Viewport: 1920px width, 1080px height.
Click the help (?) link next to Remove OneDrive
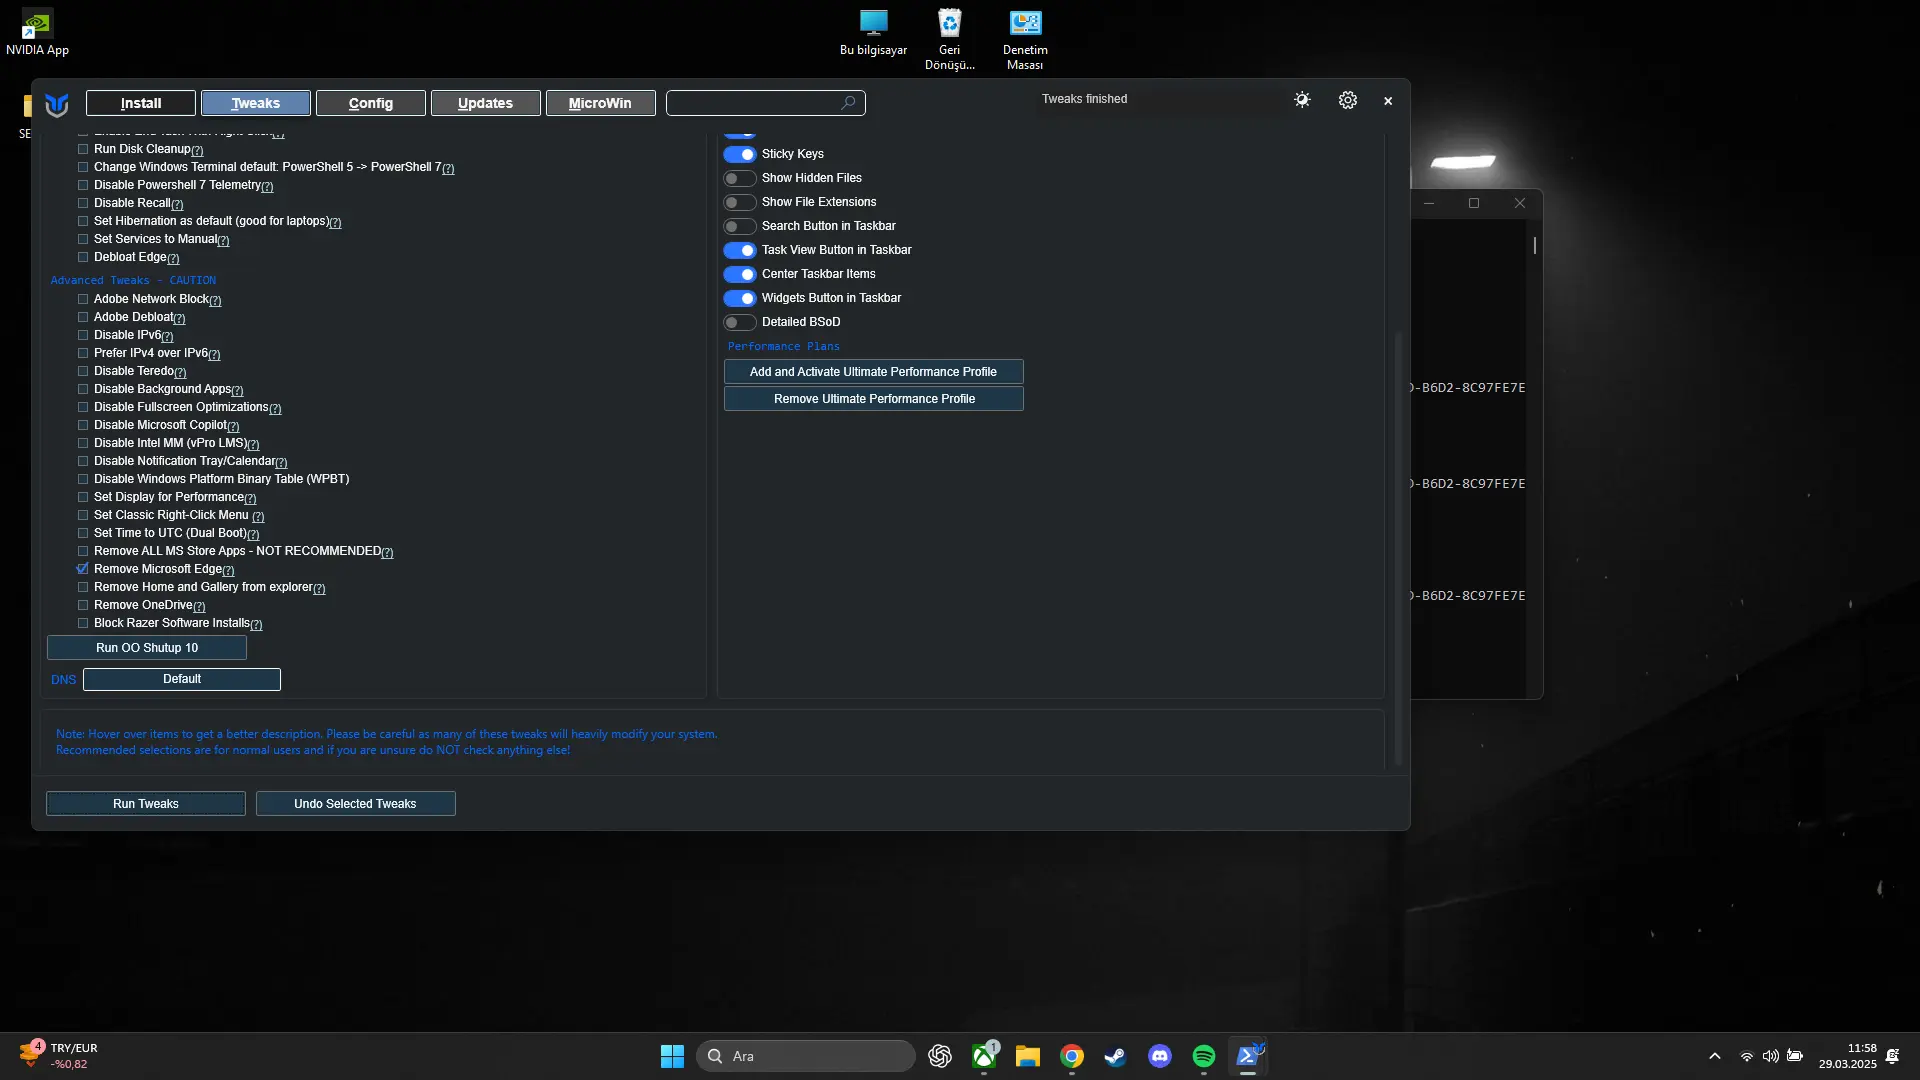click(199, 606)
